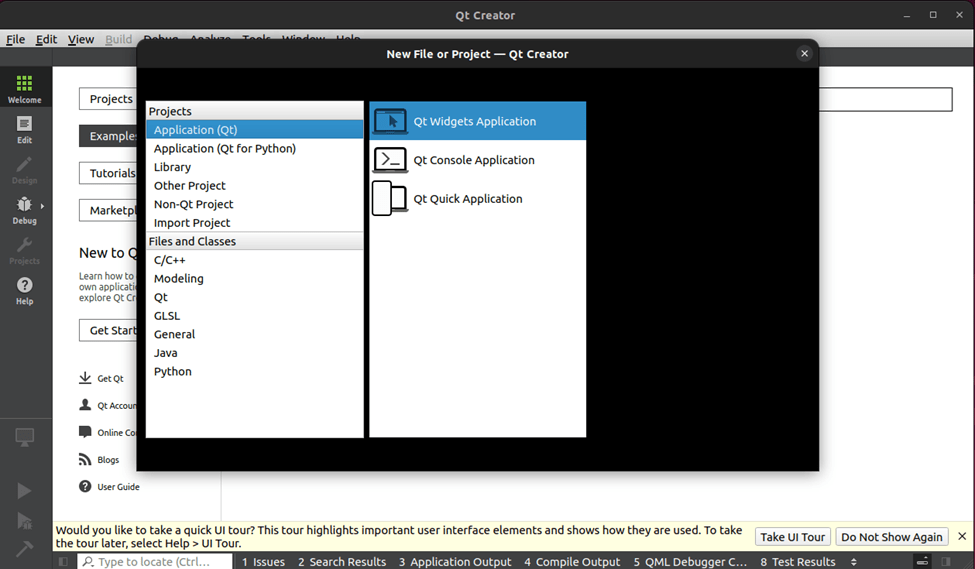975x569 pixels.
Task: Click the Projects button on Welcome page
Action: [x=108, y=99]
